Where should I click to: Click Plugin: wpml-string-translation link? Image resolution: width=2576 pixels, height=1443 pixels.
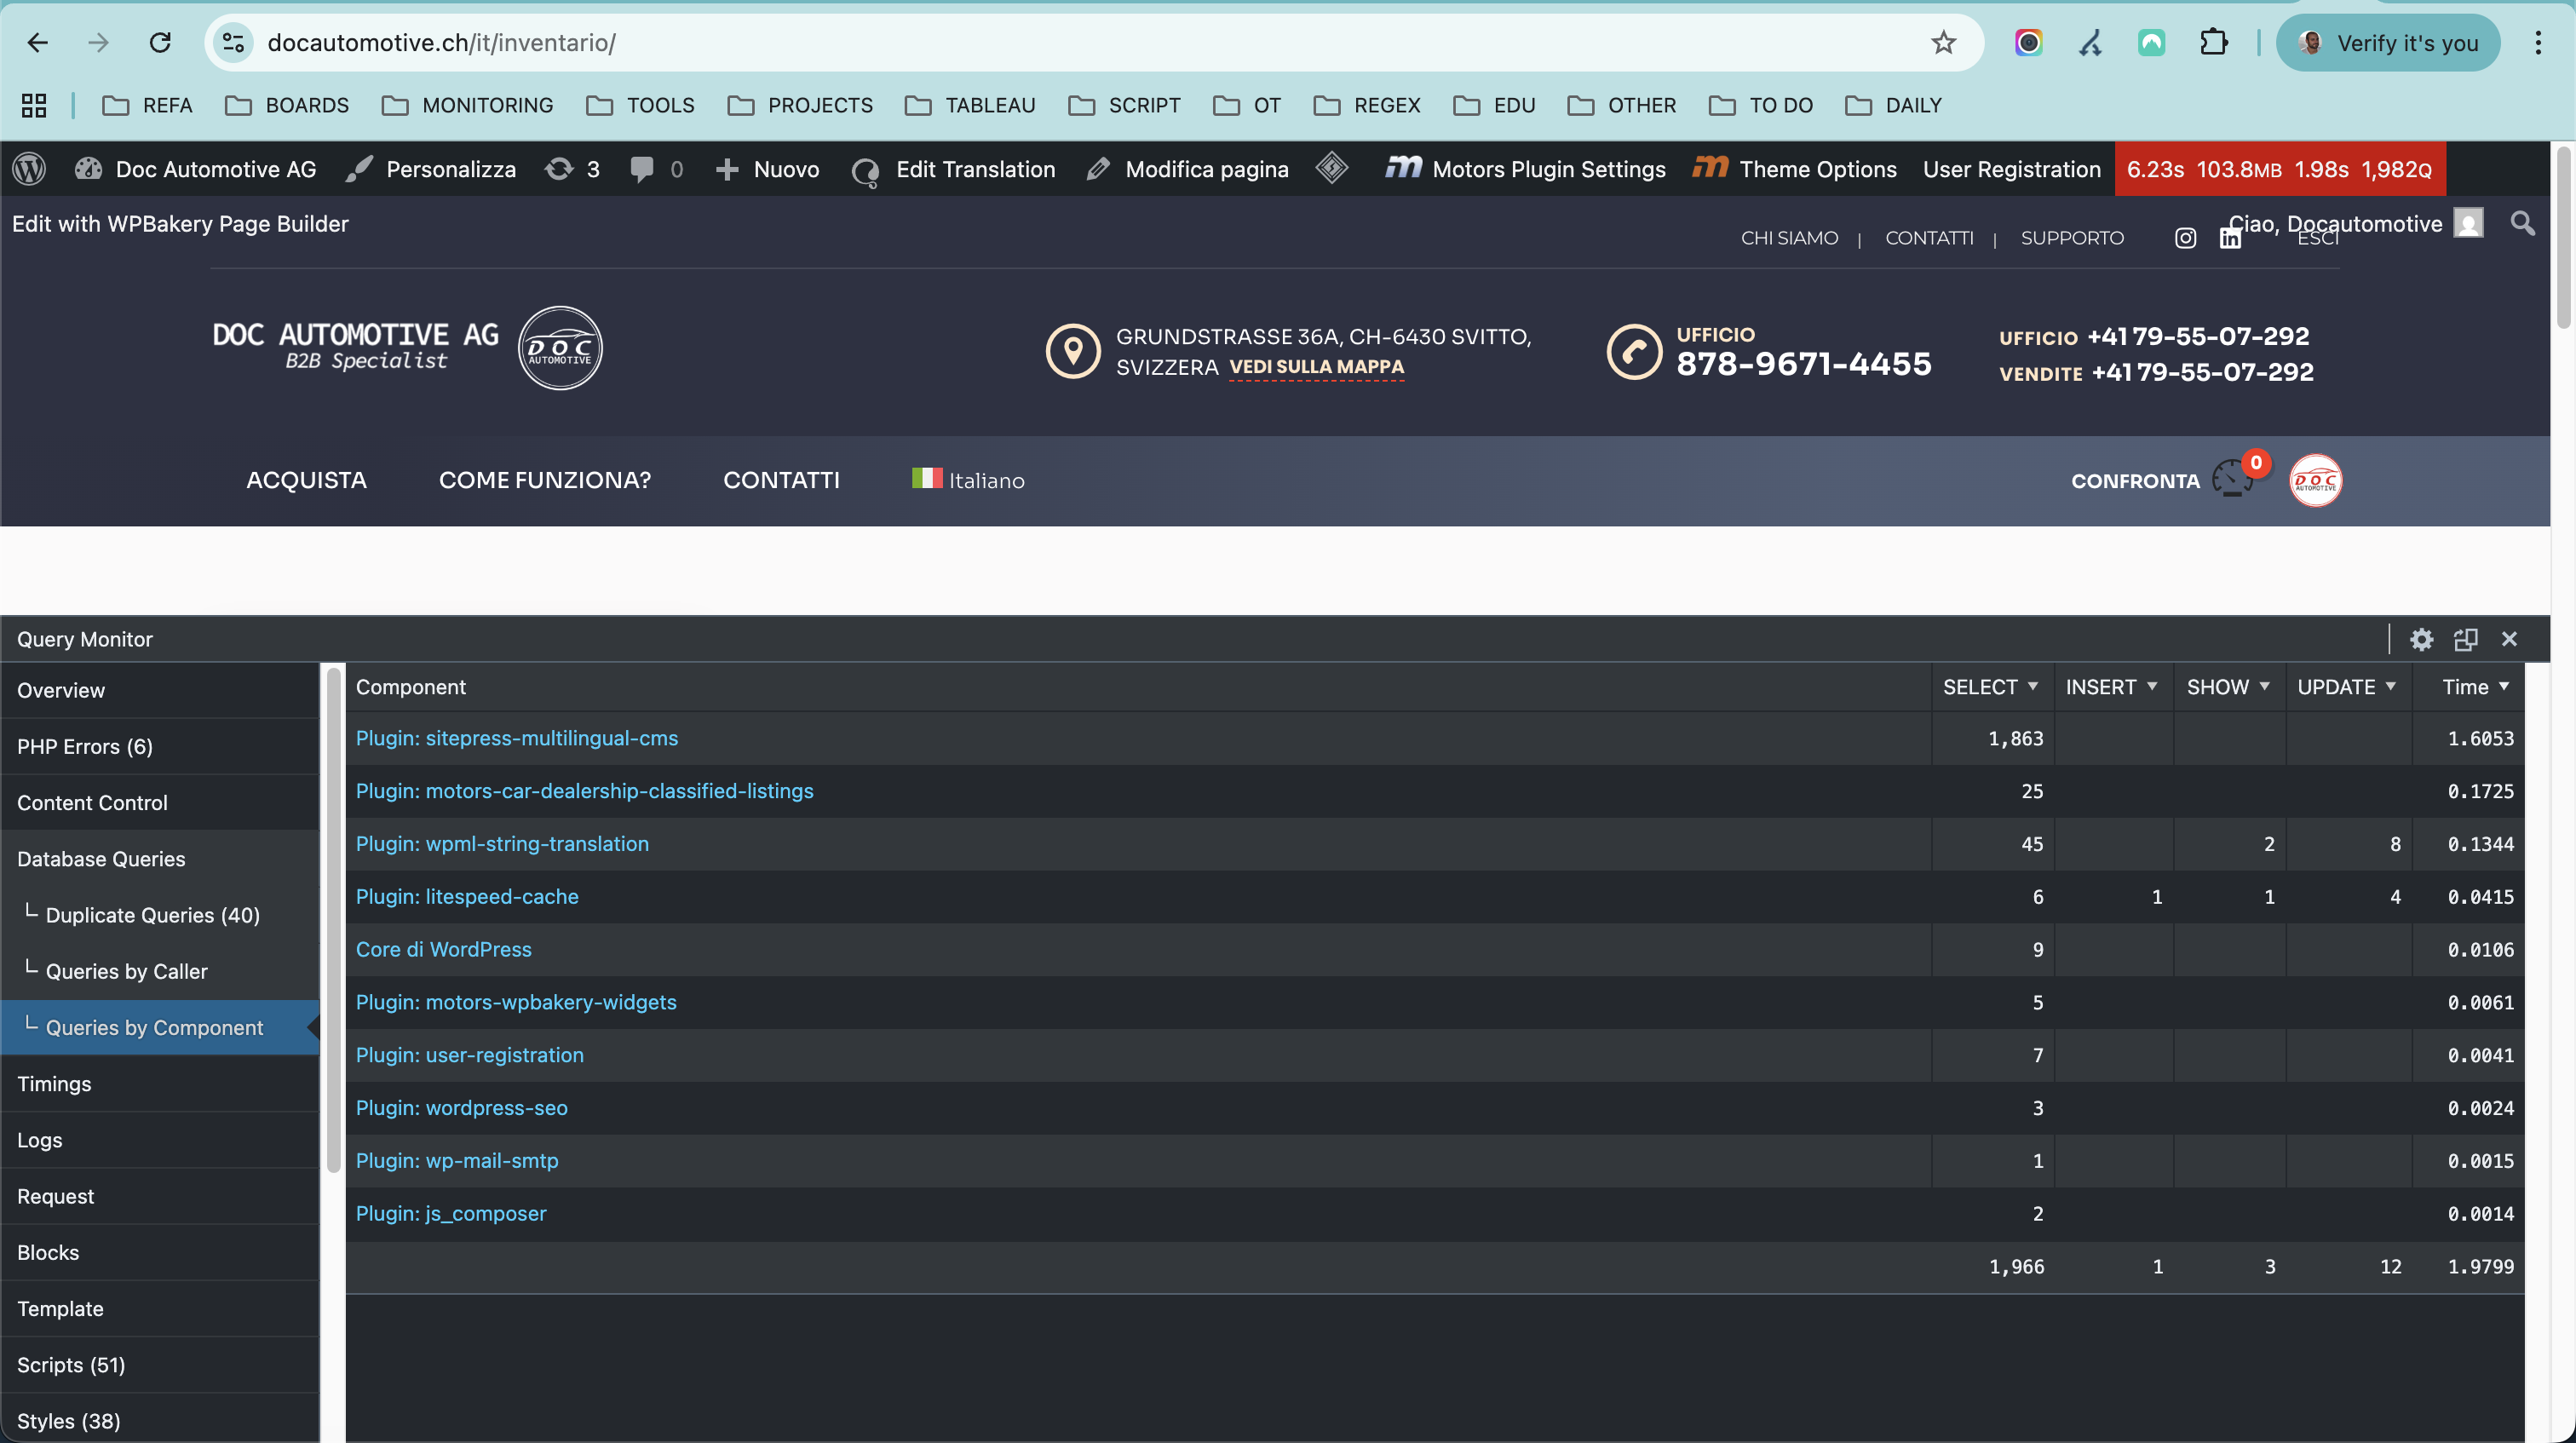click(x=502, y=844)
